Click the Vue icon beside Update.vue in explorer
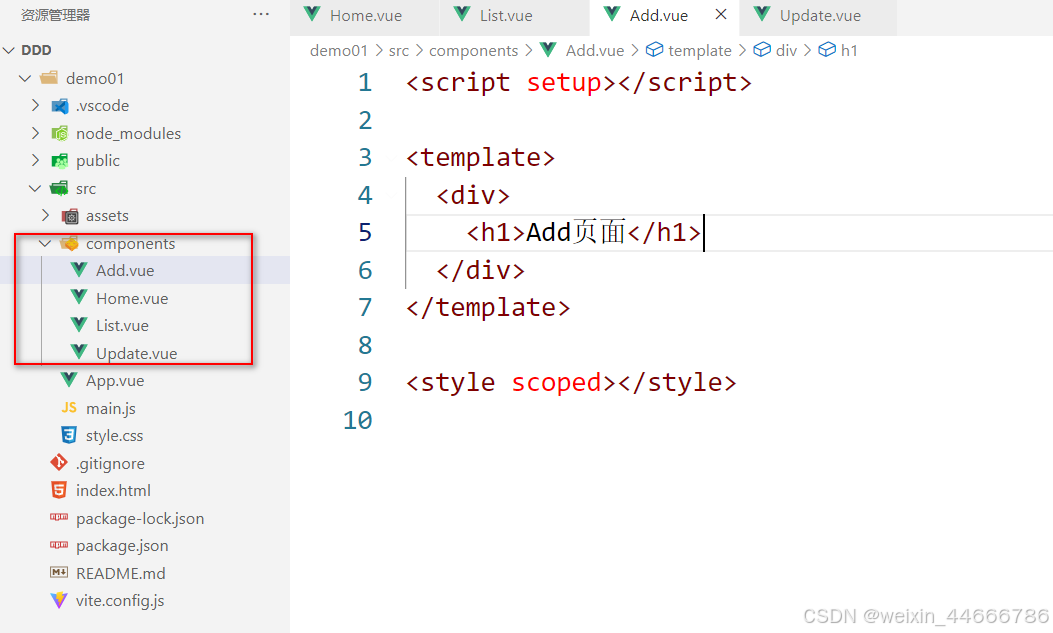This screenshot has width=1053, height=633. [79, 352]
